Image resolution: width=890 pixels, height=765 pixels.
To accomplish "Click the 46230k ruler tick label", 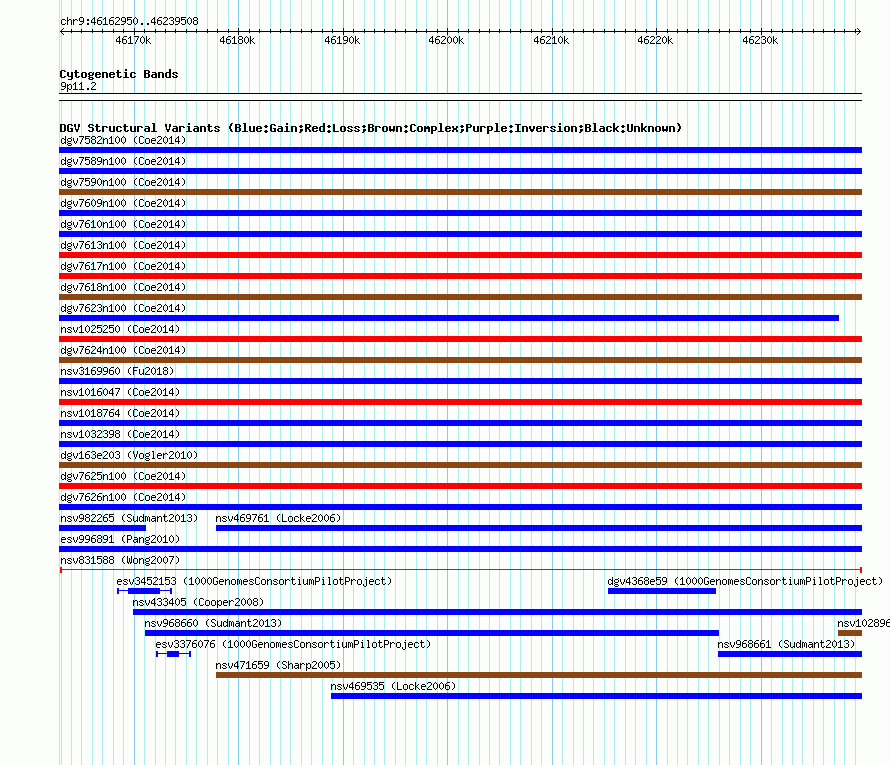I will (760, 40).
